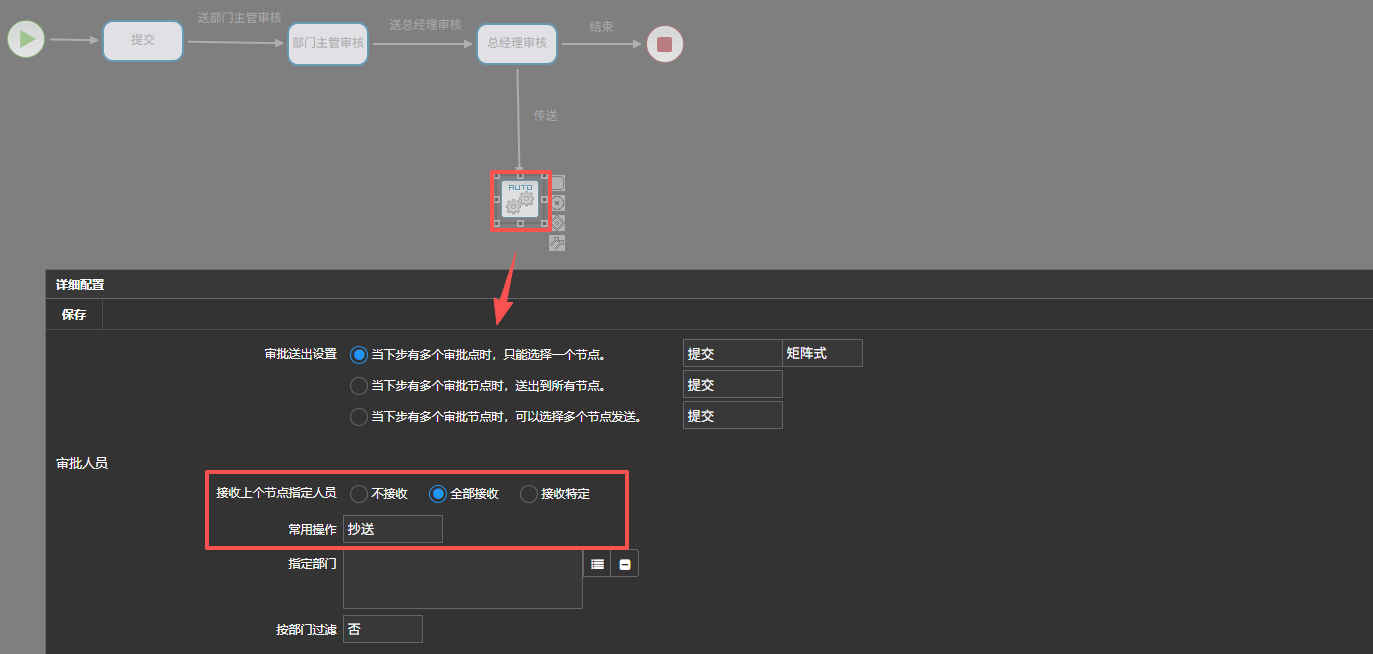Open the 指定部门 list picker icon
1373x654 pixels.
click(597, 564)
